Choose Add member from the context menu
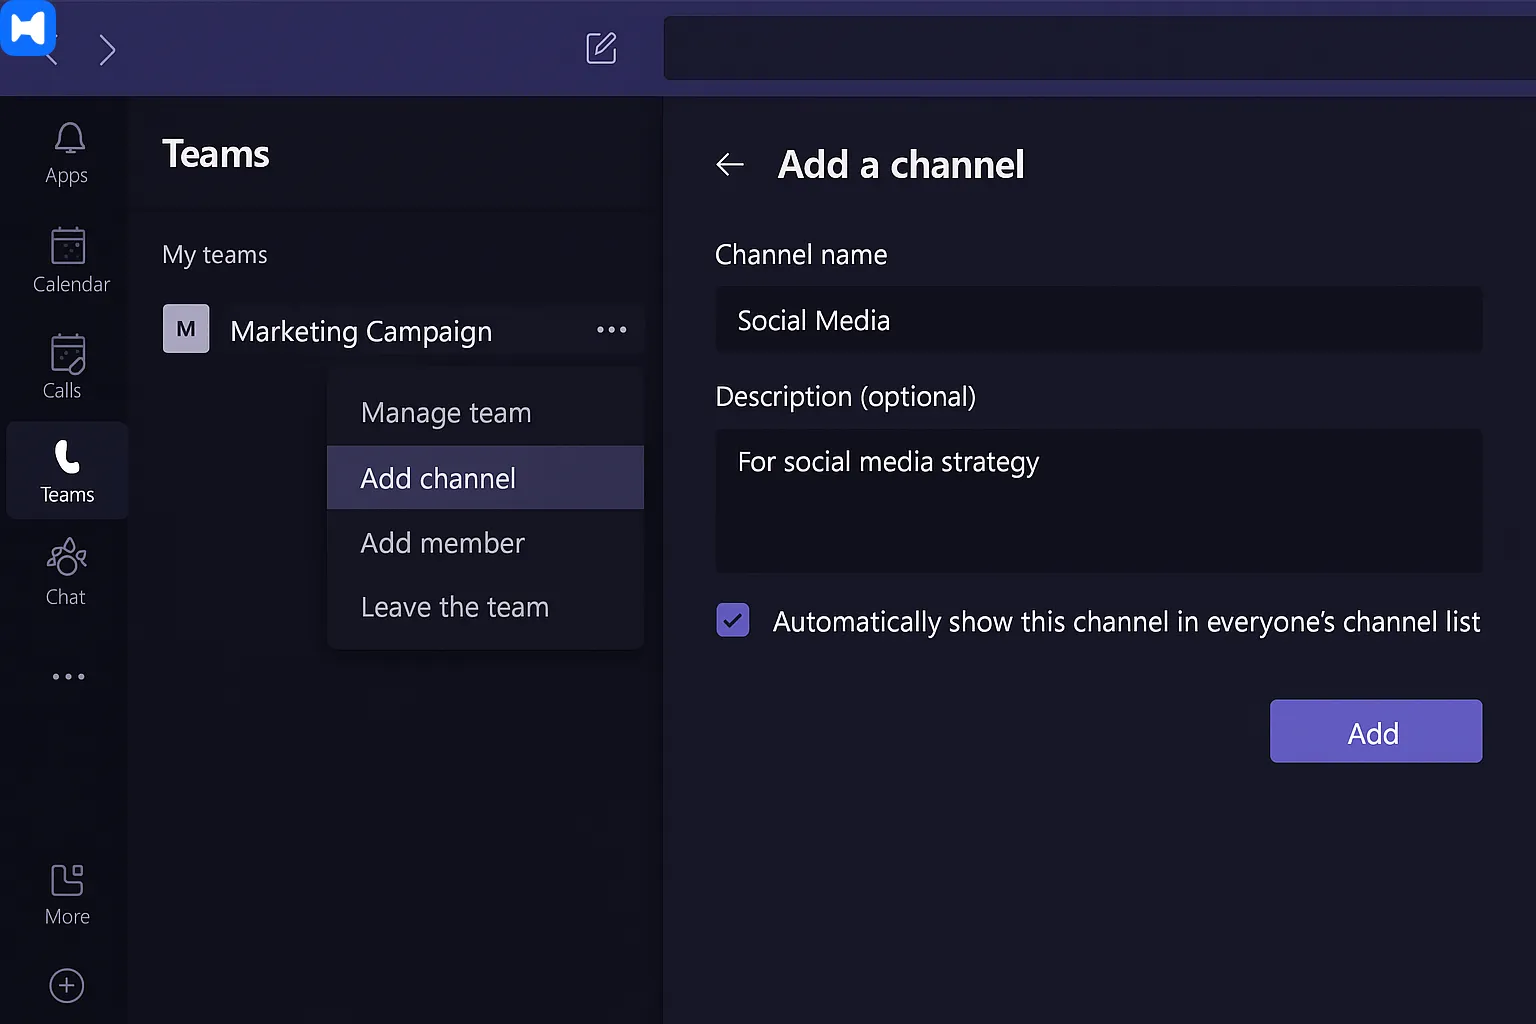 click(x=485, y=543)
